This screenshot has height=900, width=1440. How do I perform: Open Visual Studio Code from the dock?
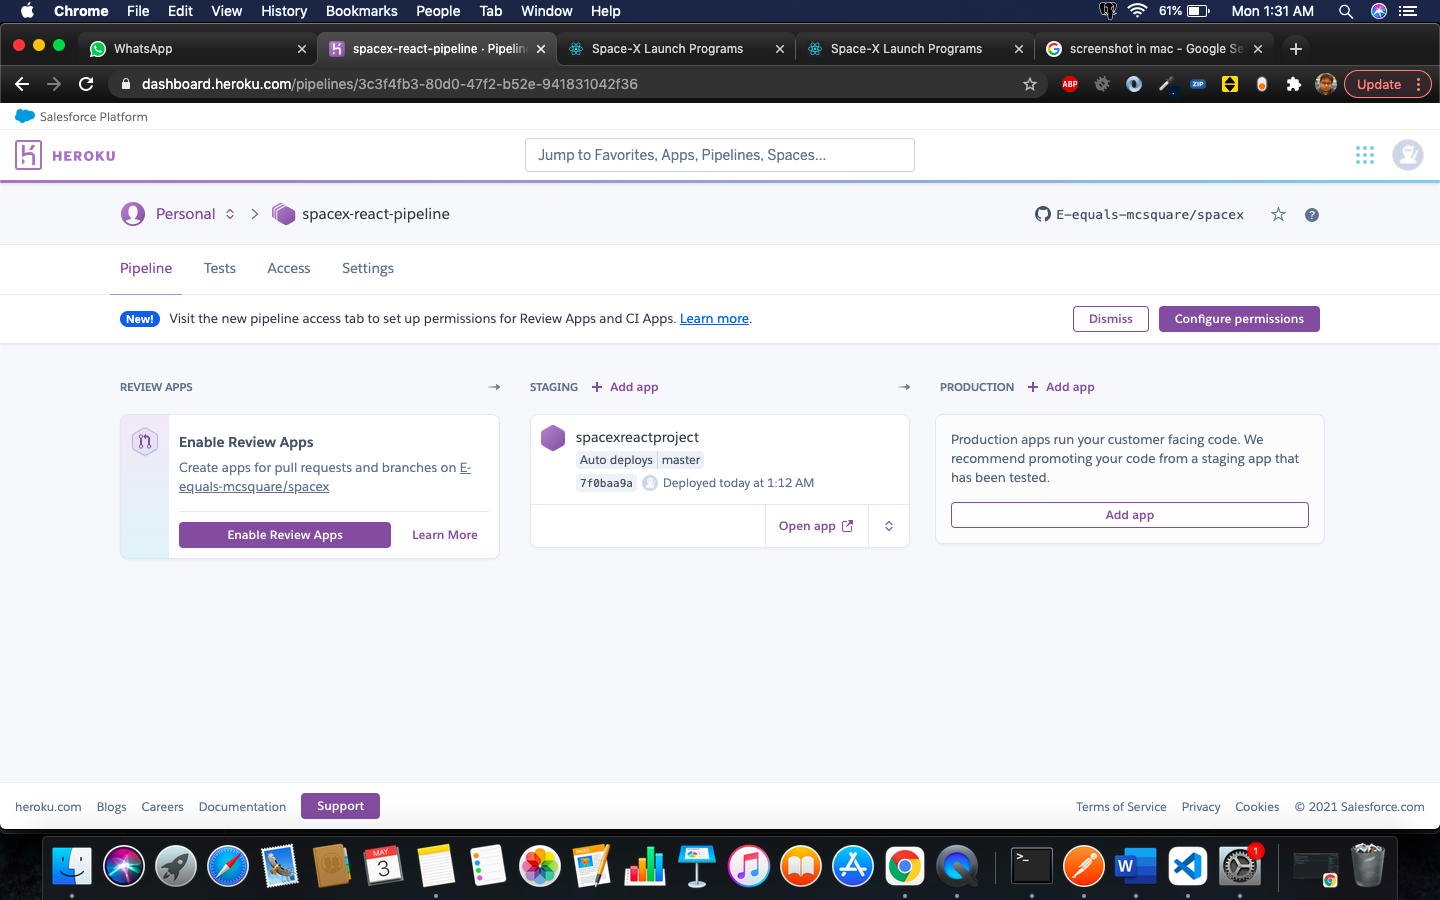pyautogui.click(x=1188, y=866)
